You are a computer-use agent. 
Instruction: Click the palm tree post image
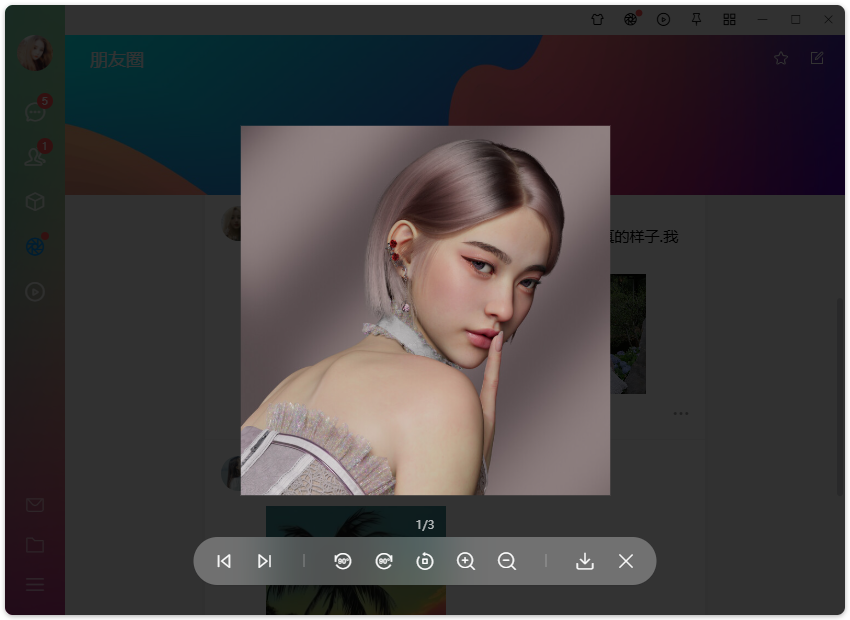tap(356, 560)
